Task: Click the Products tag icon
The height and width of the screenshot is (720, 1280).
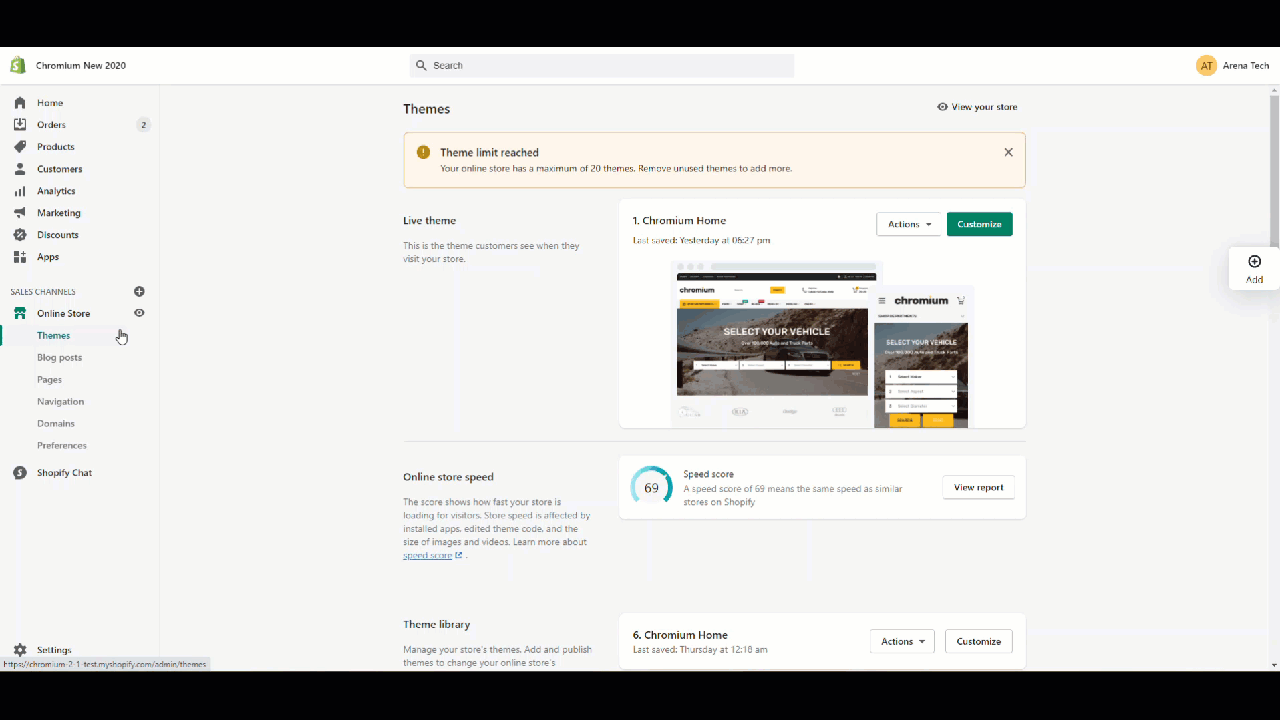Action: tap(20, 147)
